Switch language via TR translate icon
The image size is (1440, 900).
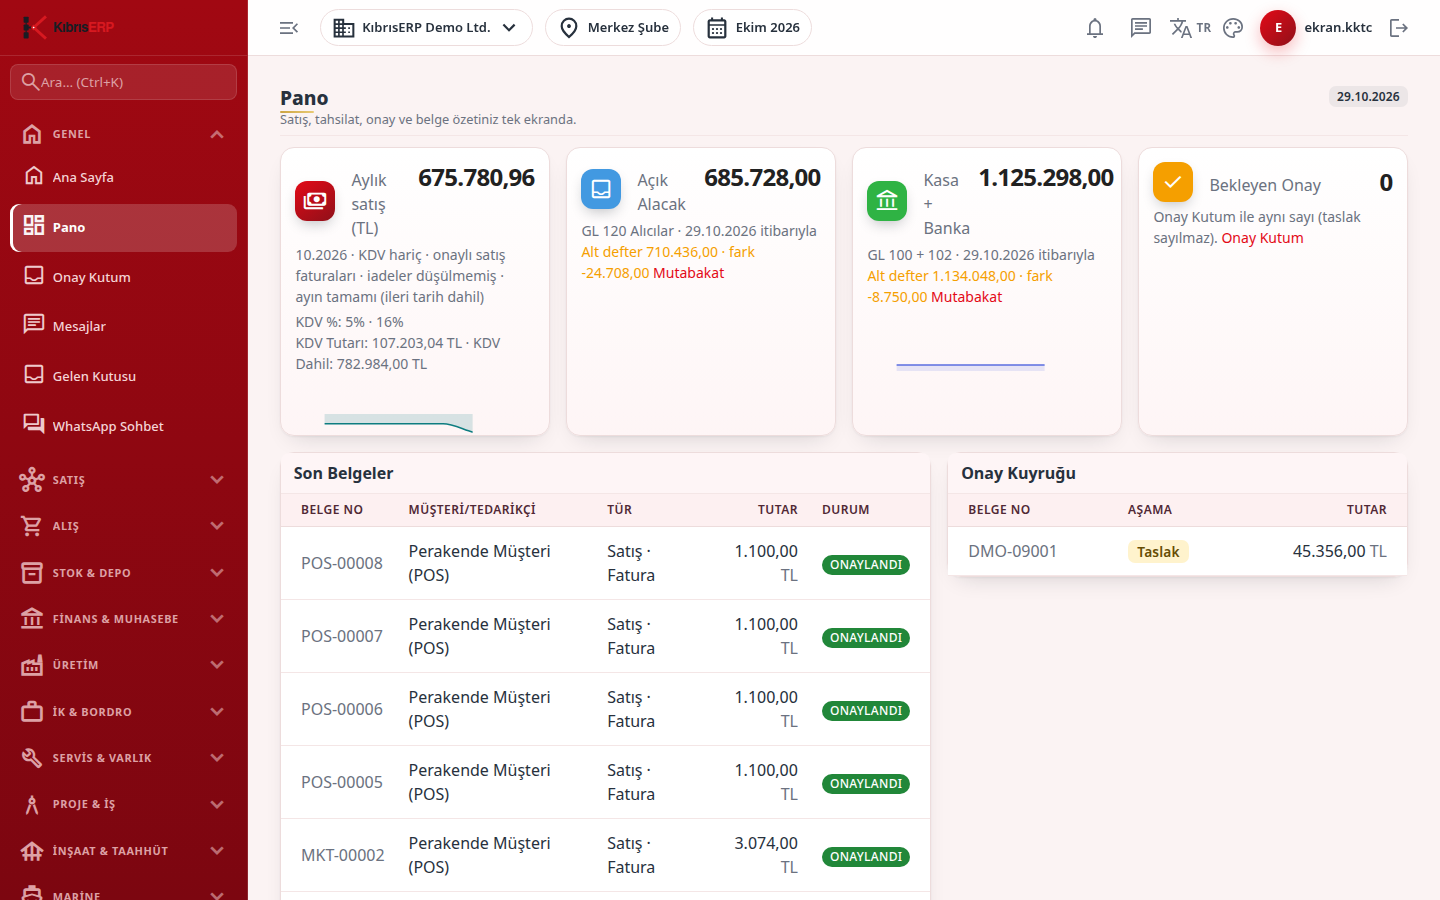pyautogui.click(x=1190, y=28)
